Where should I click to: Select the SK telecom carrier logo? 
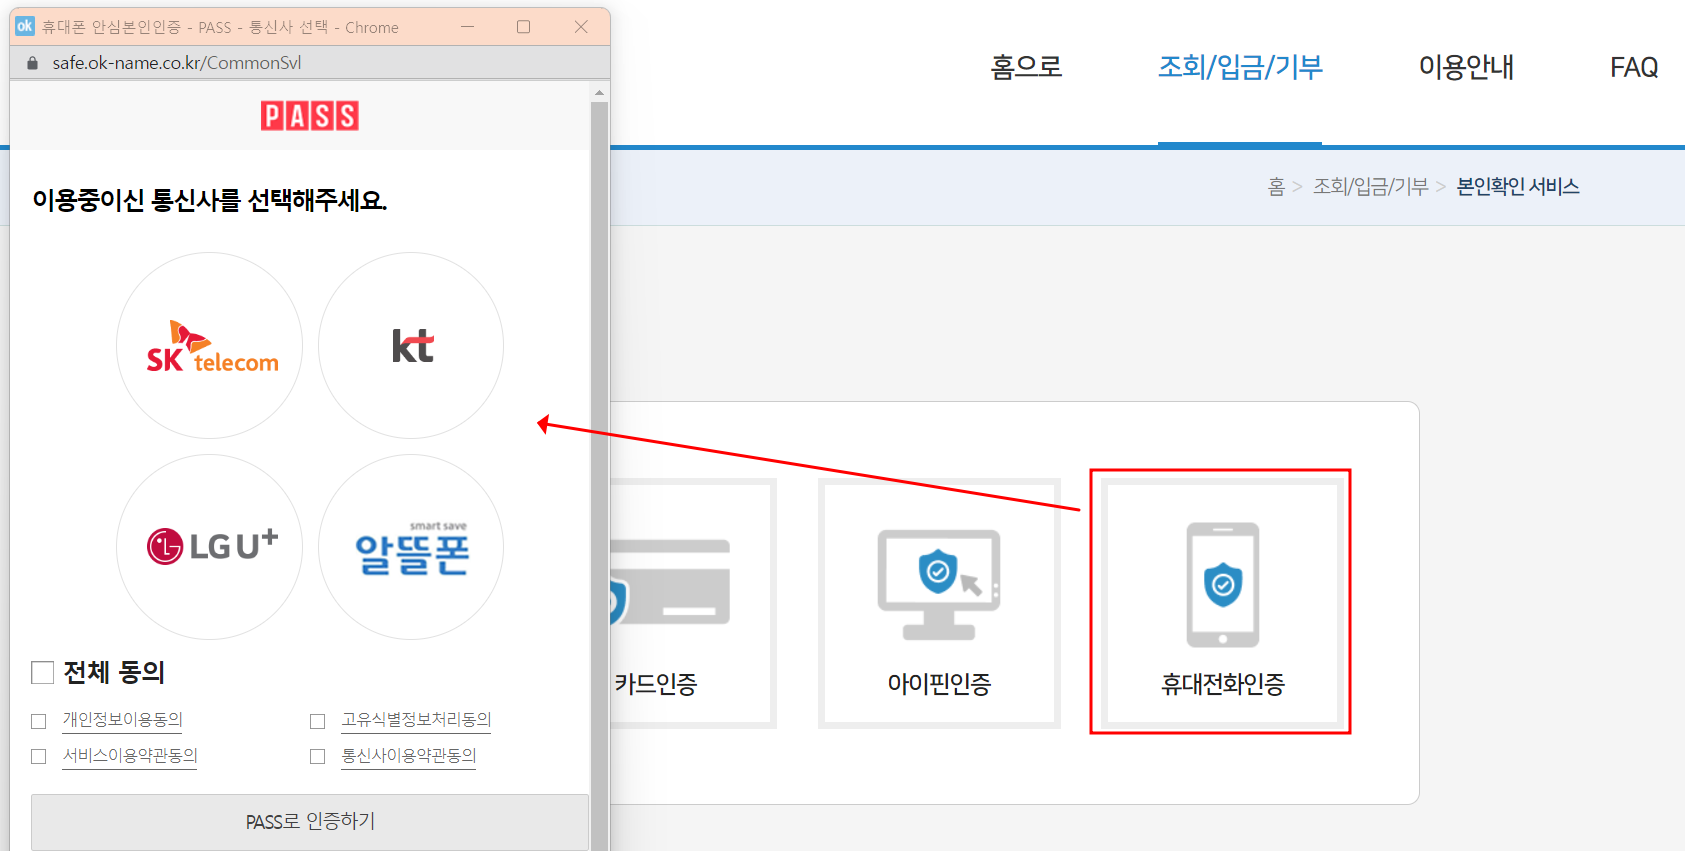pyautogui.click(x=210, y=345)
